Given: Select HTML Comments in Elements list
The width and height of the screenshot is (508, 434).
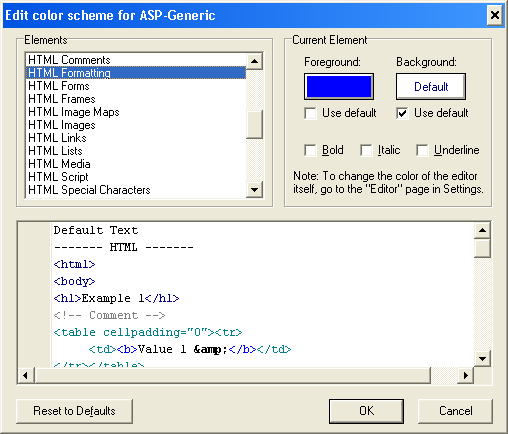Looking at the screenshot, I should point(136,60).
